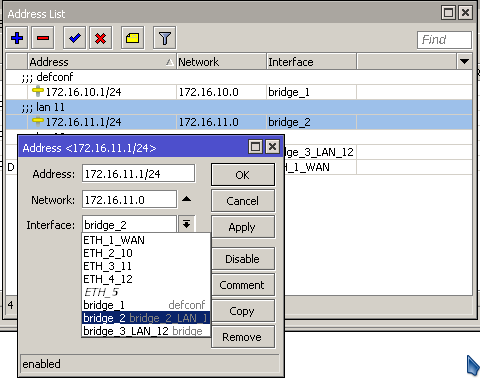
Task: Disable entry with the red X icon
Action: tap(100, 38)
